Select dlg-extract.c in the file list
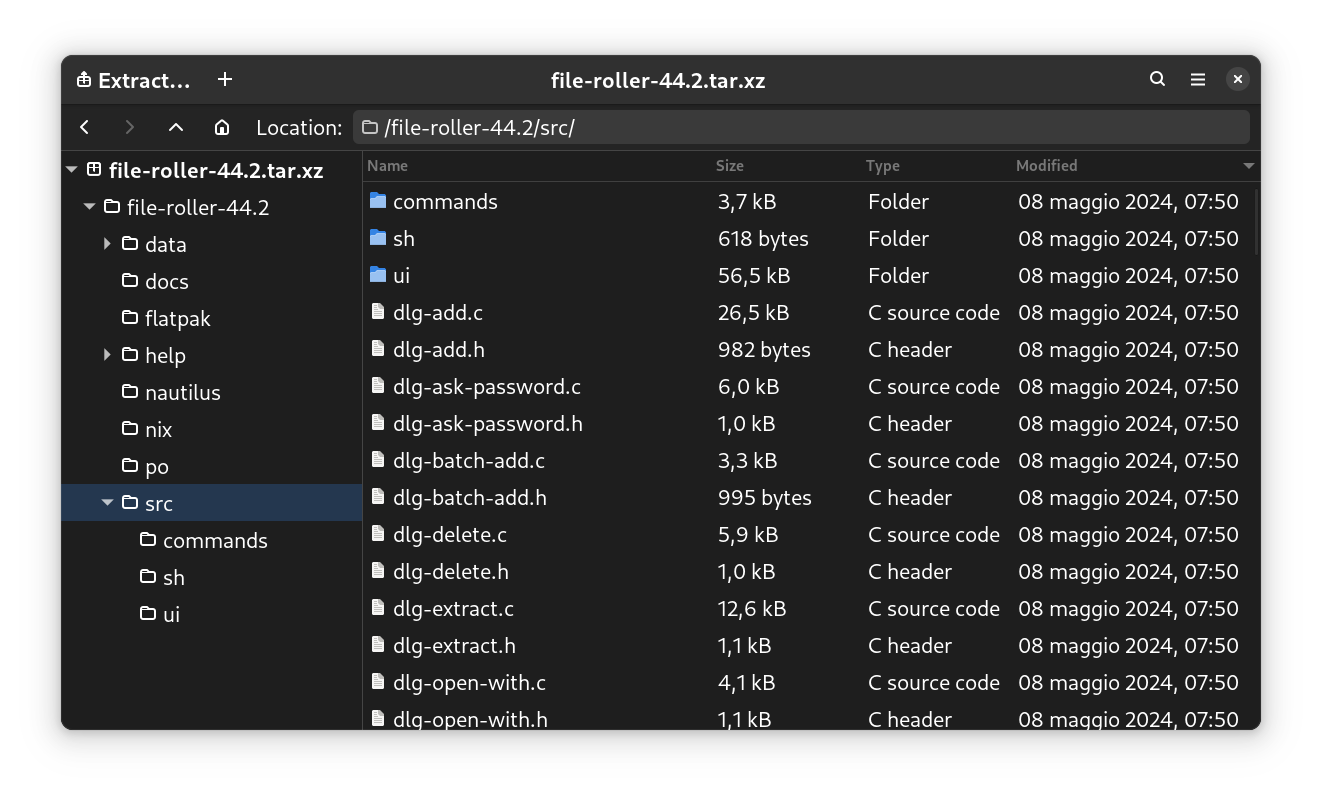This screenshot has width=1322, height=797. pos(453,608)
